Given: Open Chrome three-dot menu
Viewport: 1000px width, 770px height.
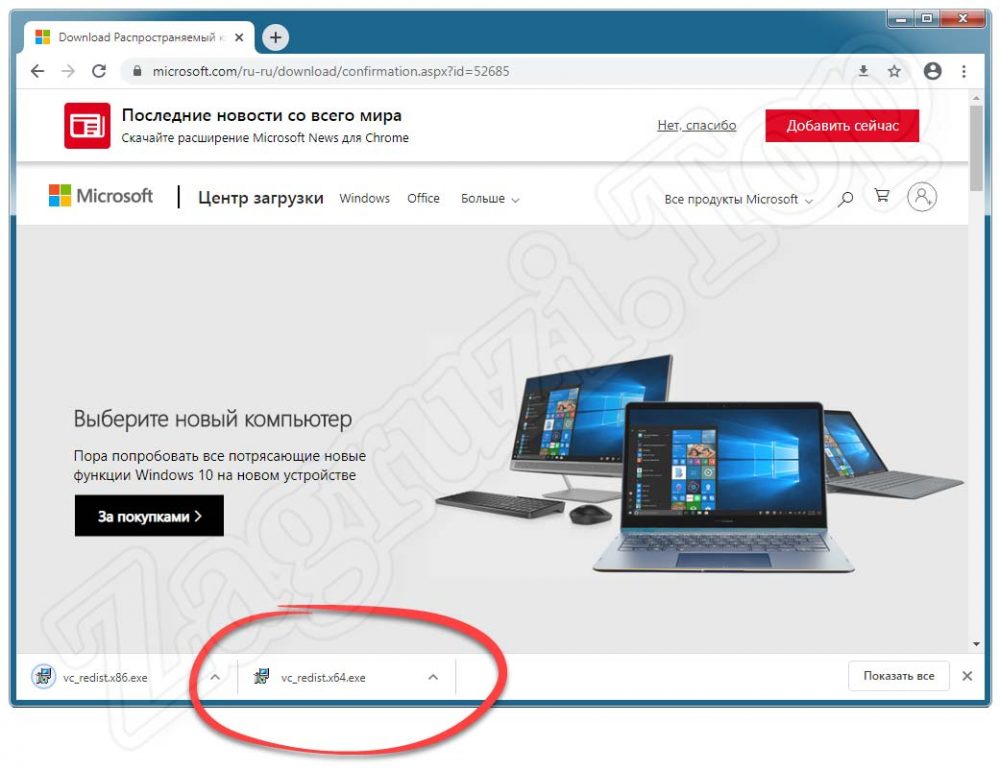Looking at the screenshot, I should pos(964,71).
